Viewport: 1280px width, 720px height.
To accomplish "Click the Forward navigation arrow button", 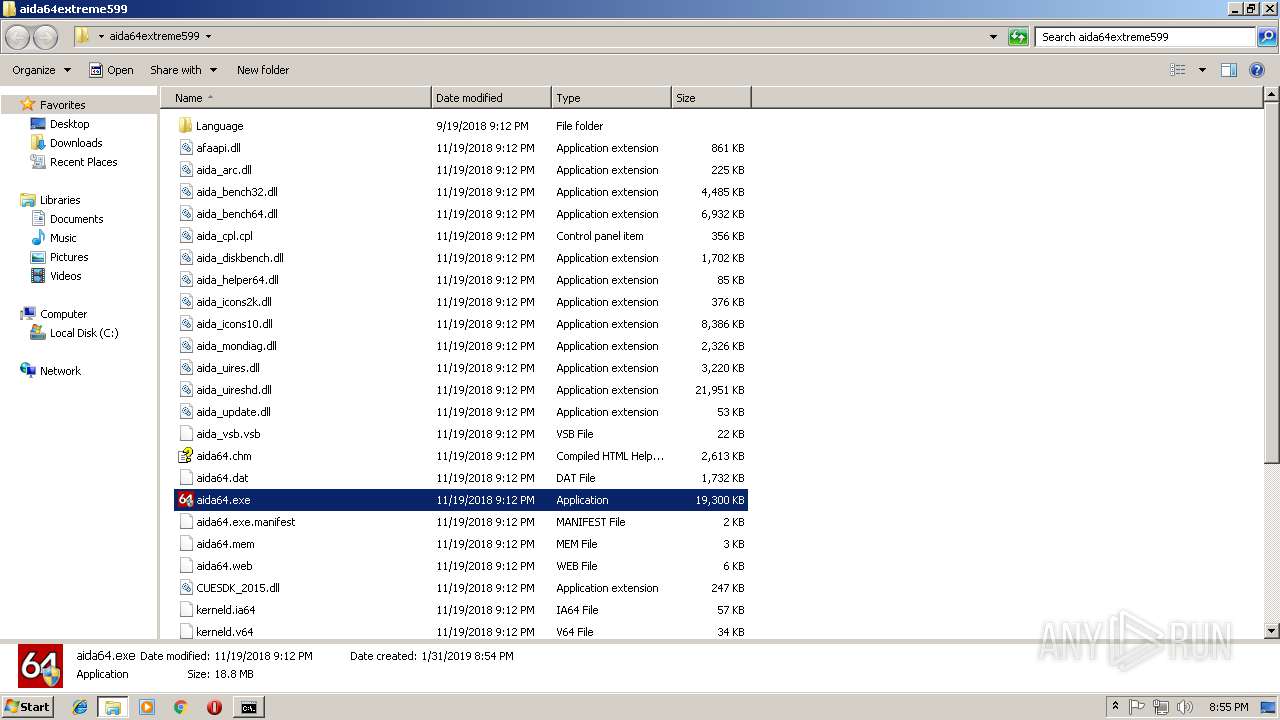I will tap(45, 37).
